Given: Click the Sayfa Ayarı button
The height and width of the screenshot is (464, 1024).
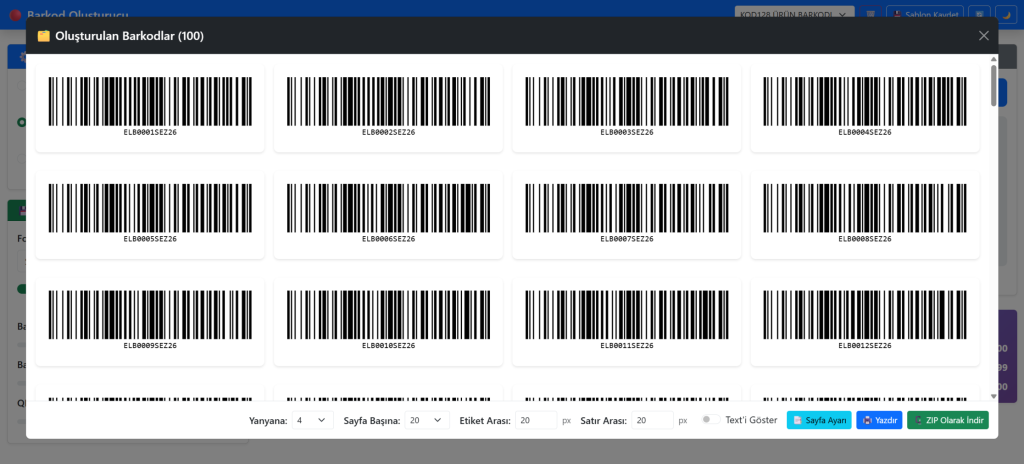Looking at the screenshot, I should [x=819, y=420].
